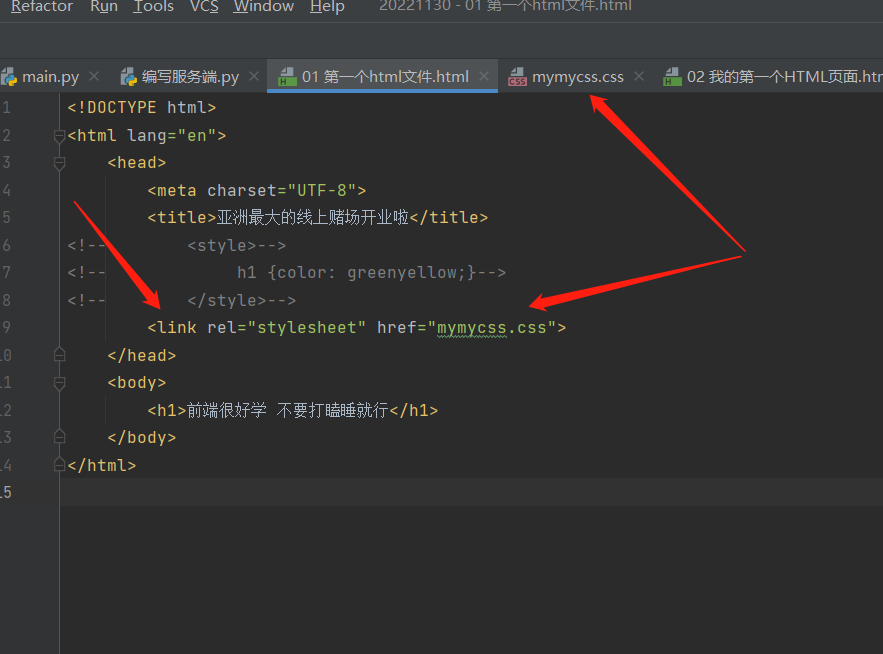Switch to the mymycss.css tab

click(x=578, y=77)
